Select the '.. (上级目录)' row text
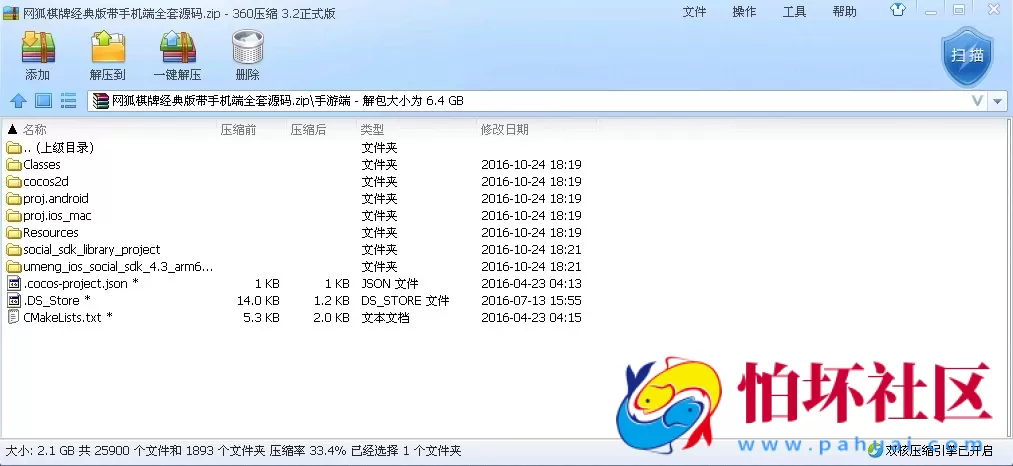Image resolution: width=1013 pixels, height=466 pixels. [x=59, y=147]
